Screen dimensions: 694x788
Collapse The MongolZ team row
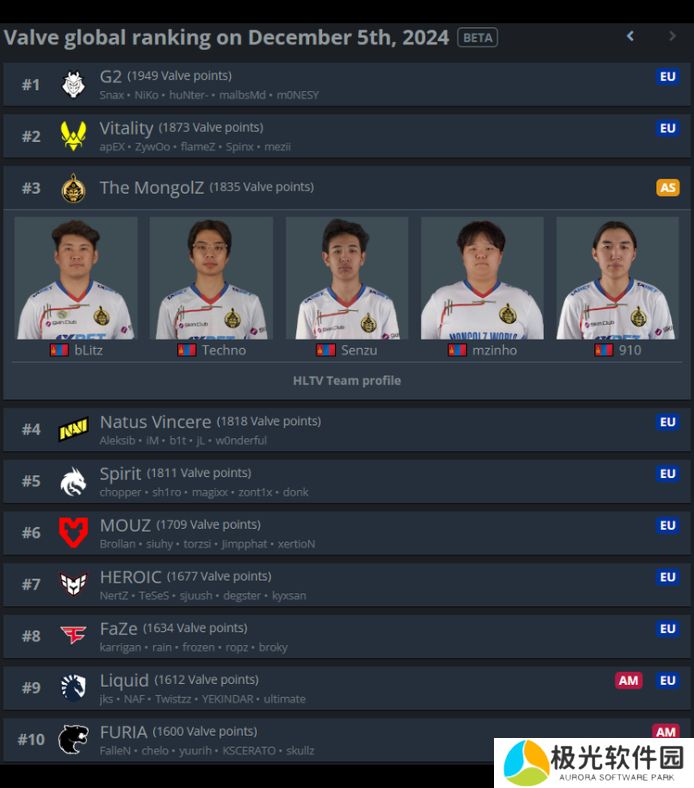347,187
